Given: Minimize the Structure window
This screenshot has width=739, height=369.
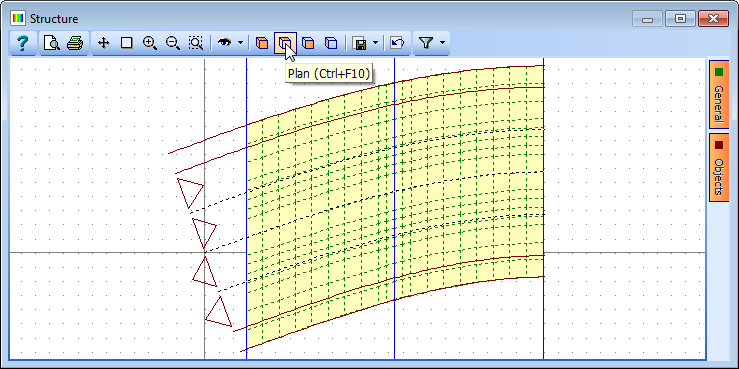Looking at the screenshot, I should 648,19.
